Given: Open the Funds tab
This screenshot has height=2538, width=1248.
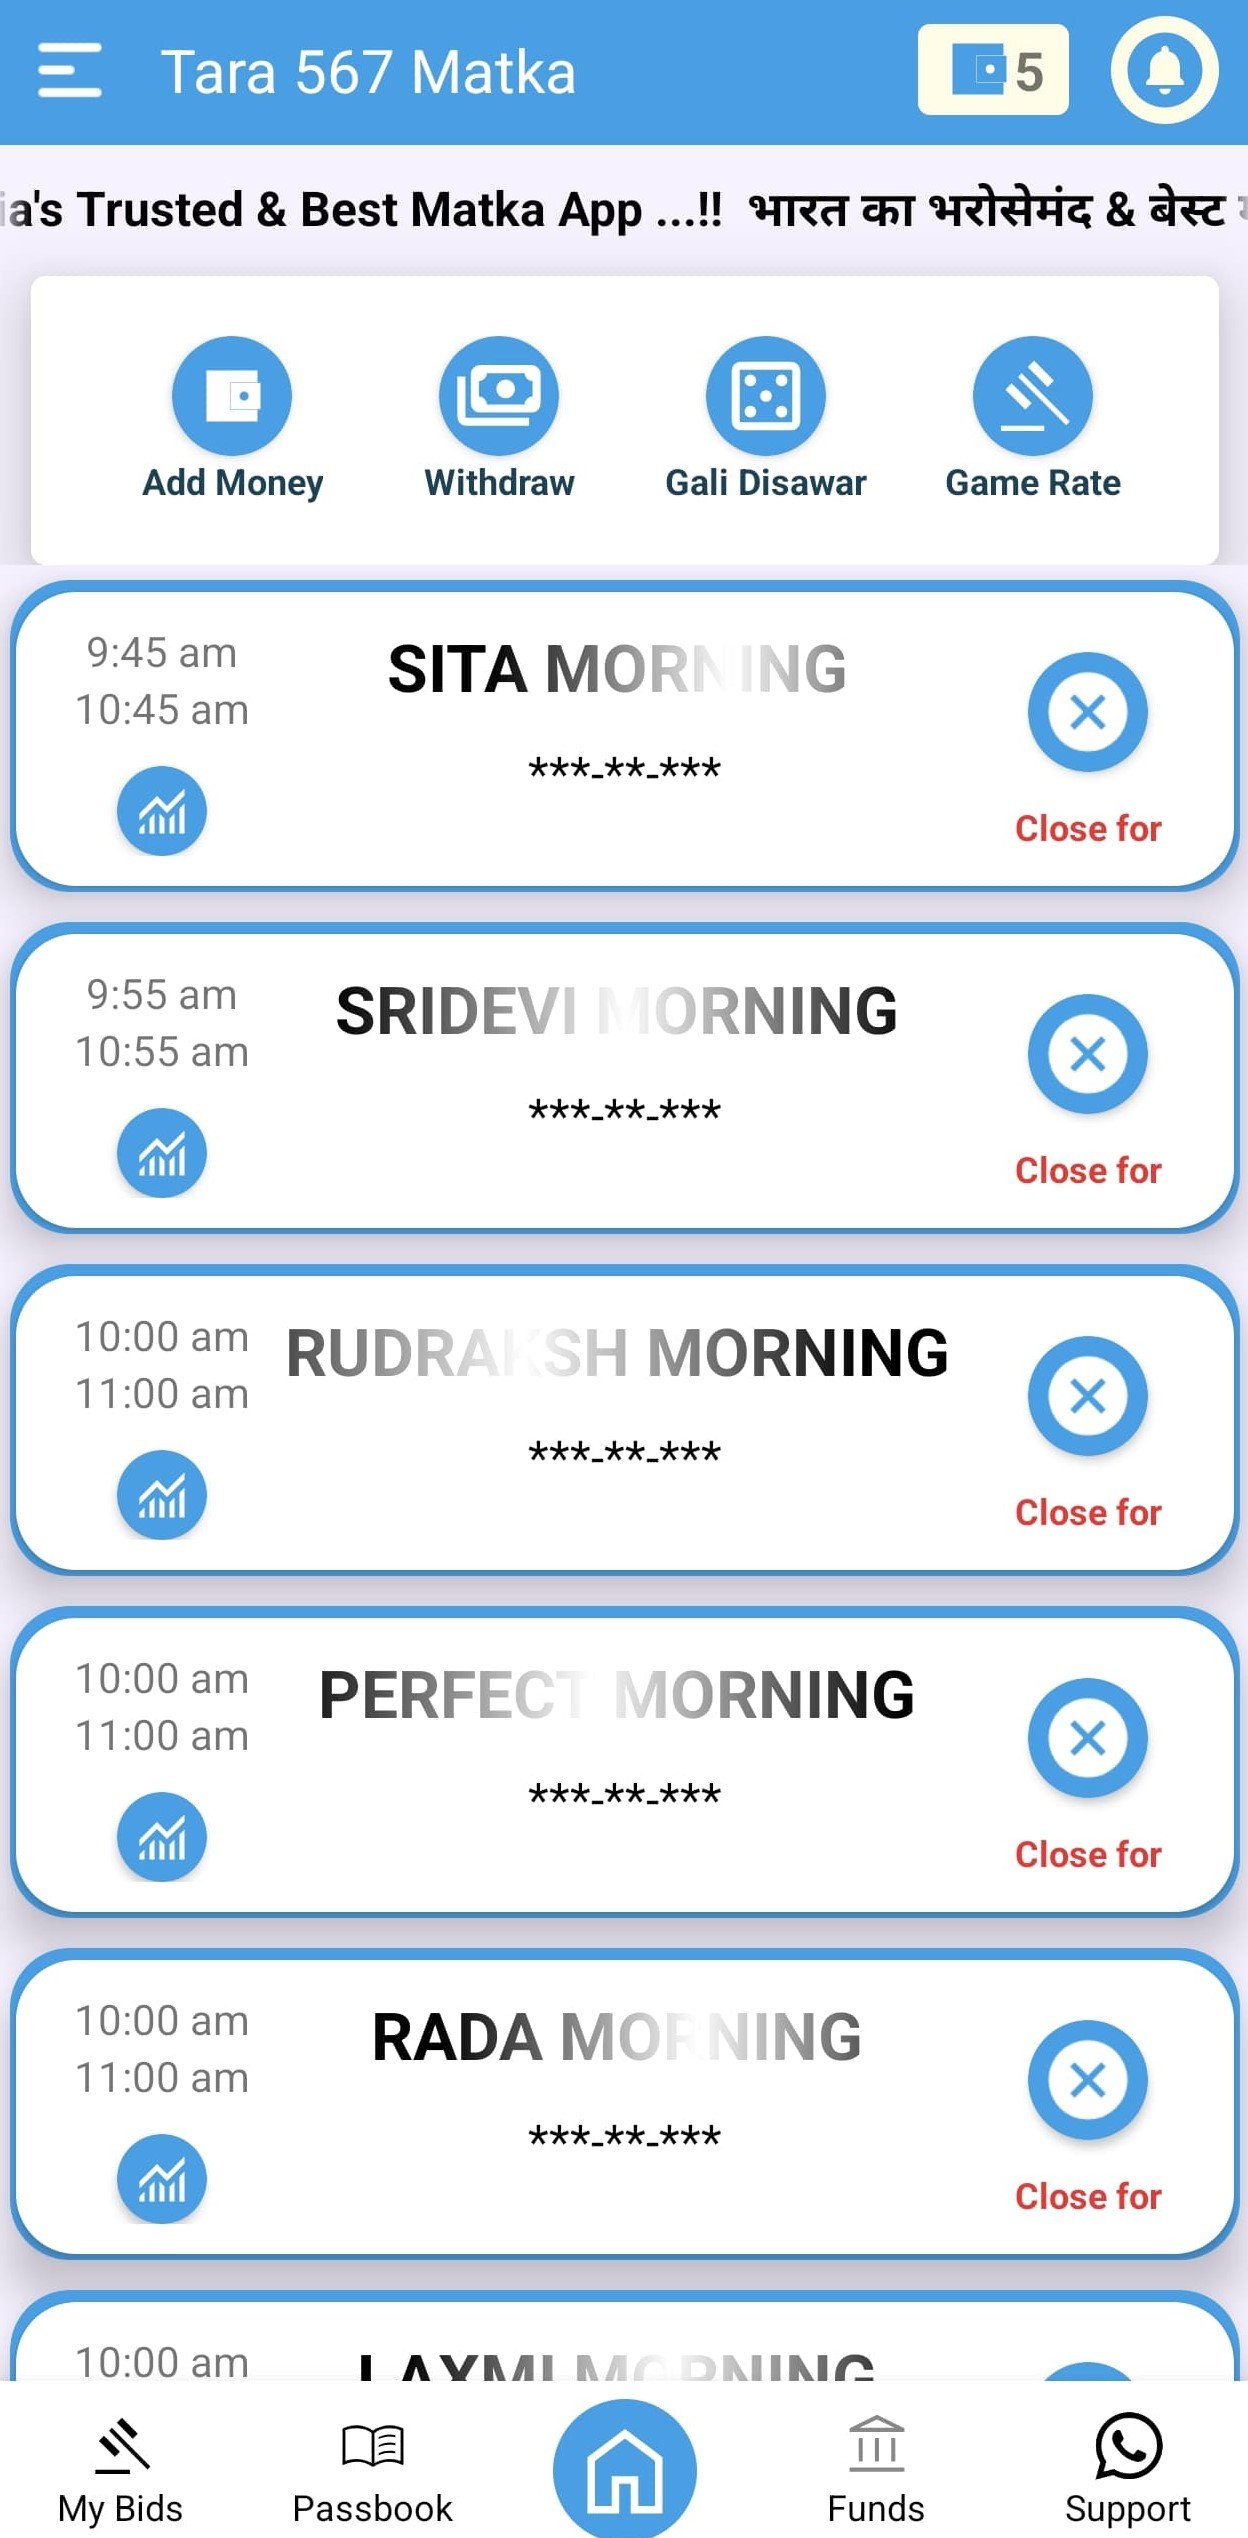Looking at the screenshot, I should [876, 2467].
